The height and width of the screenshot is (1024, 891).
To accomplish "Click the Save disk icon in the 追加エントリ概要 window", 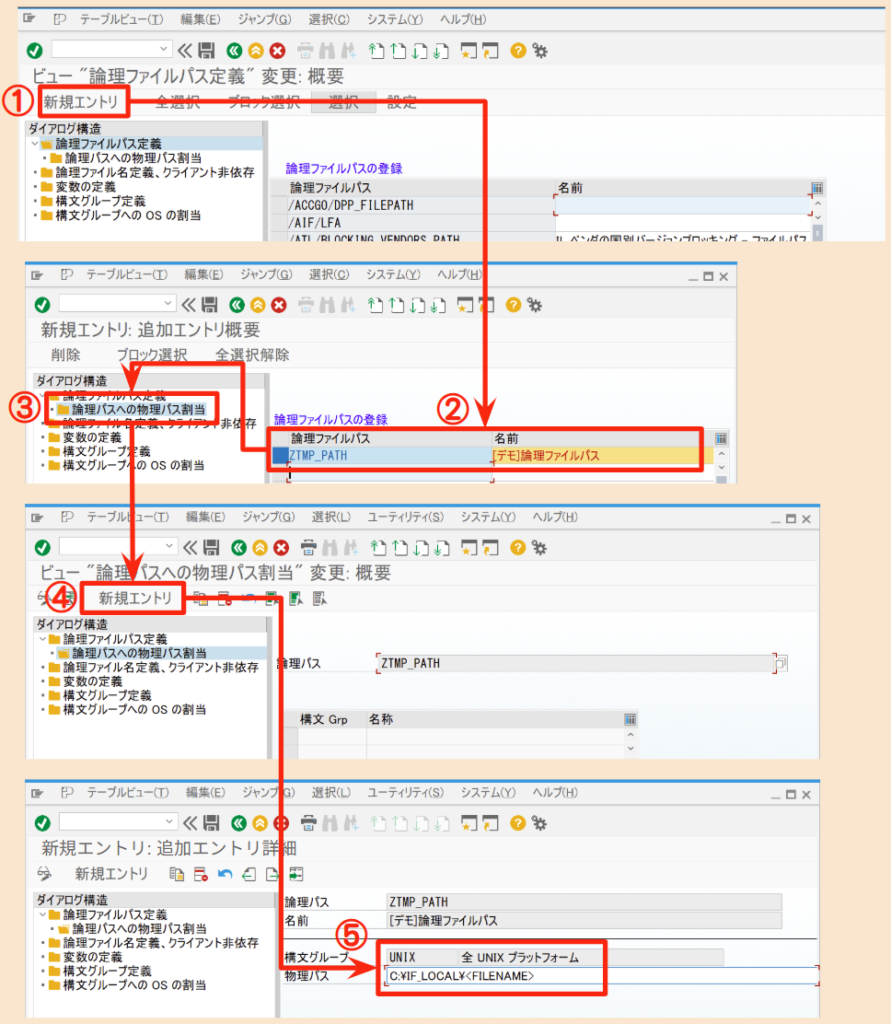I will [x=209, y=304].
